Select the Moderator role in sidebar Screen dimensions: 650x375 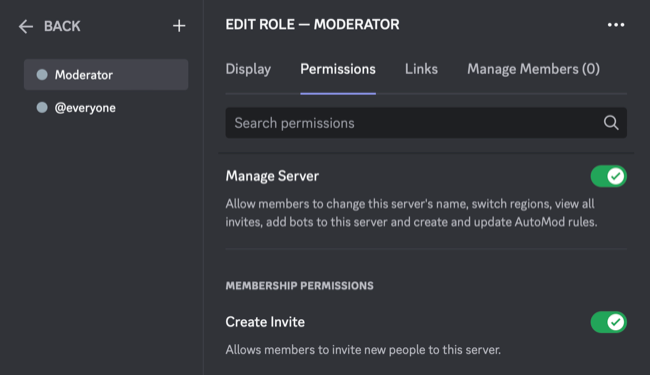[106, 75]
